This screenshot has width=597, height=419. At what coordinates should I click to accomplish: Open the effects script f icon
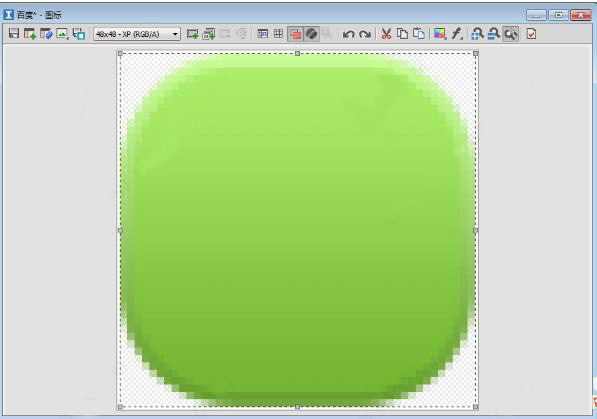457,34
